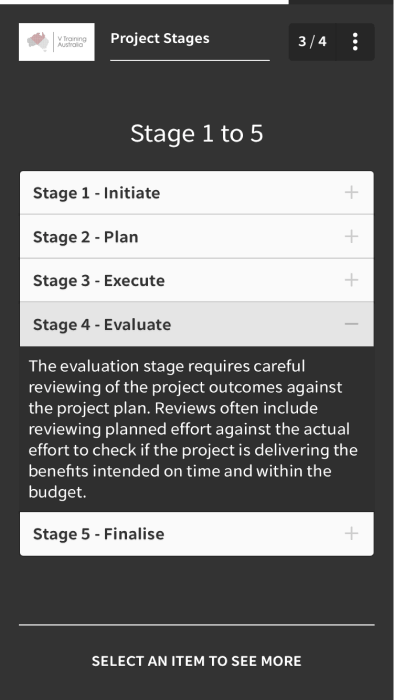Expand the Stage 5 - Finalise row

pyautogui.click(x=197, y=534)
